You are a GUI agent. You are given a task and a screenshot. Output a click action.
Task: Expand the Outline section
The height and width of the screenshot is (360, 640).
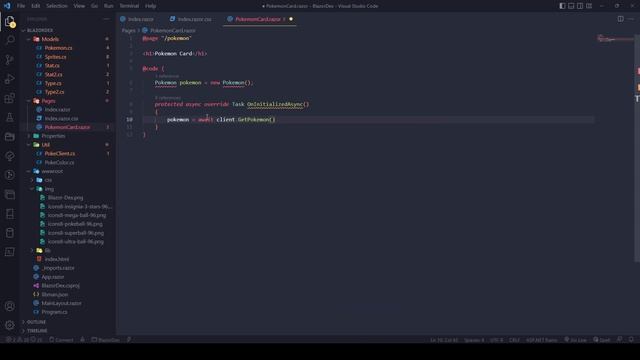point(36,322)
